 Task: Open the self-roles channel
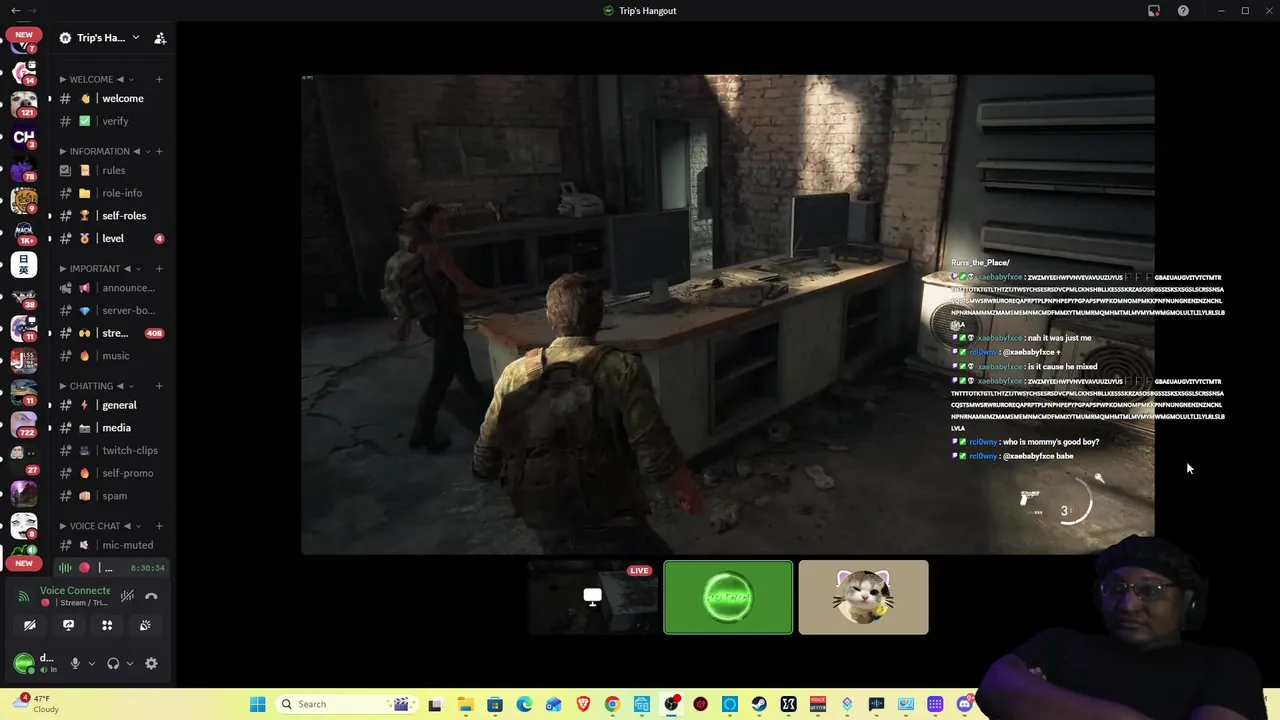click(112, 216)
